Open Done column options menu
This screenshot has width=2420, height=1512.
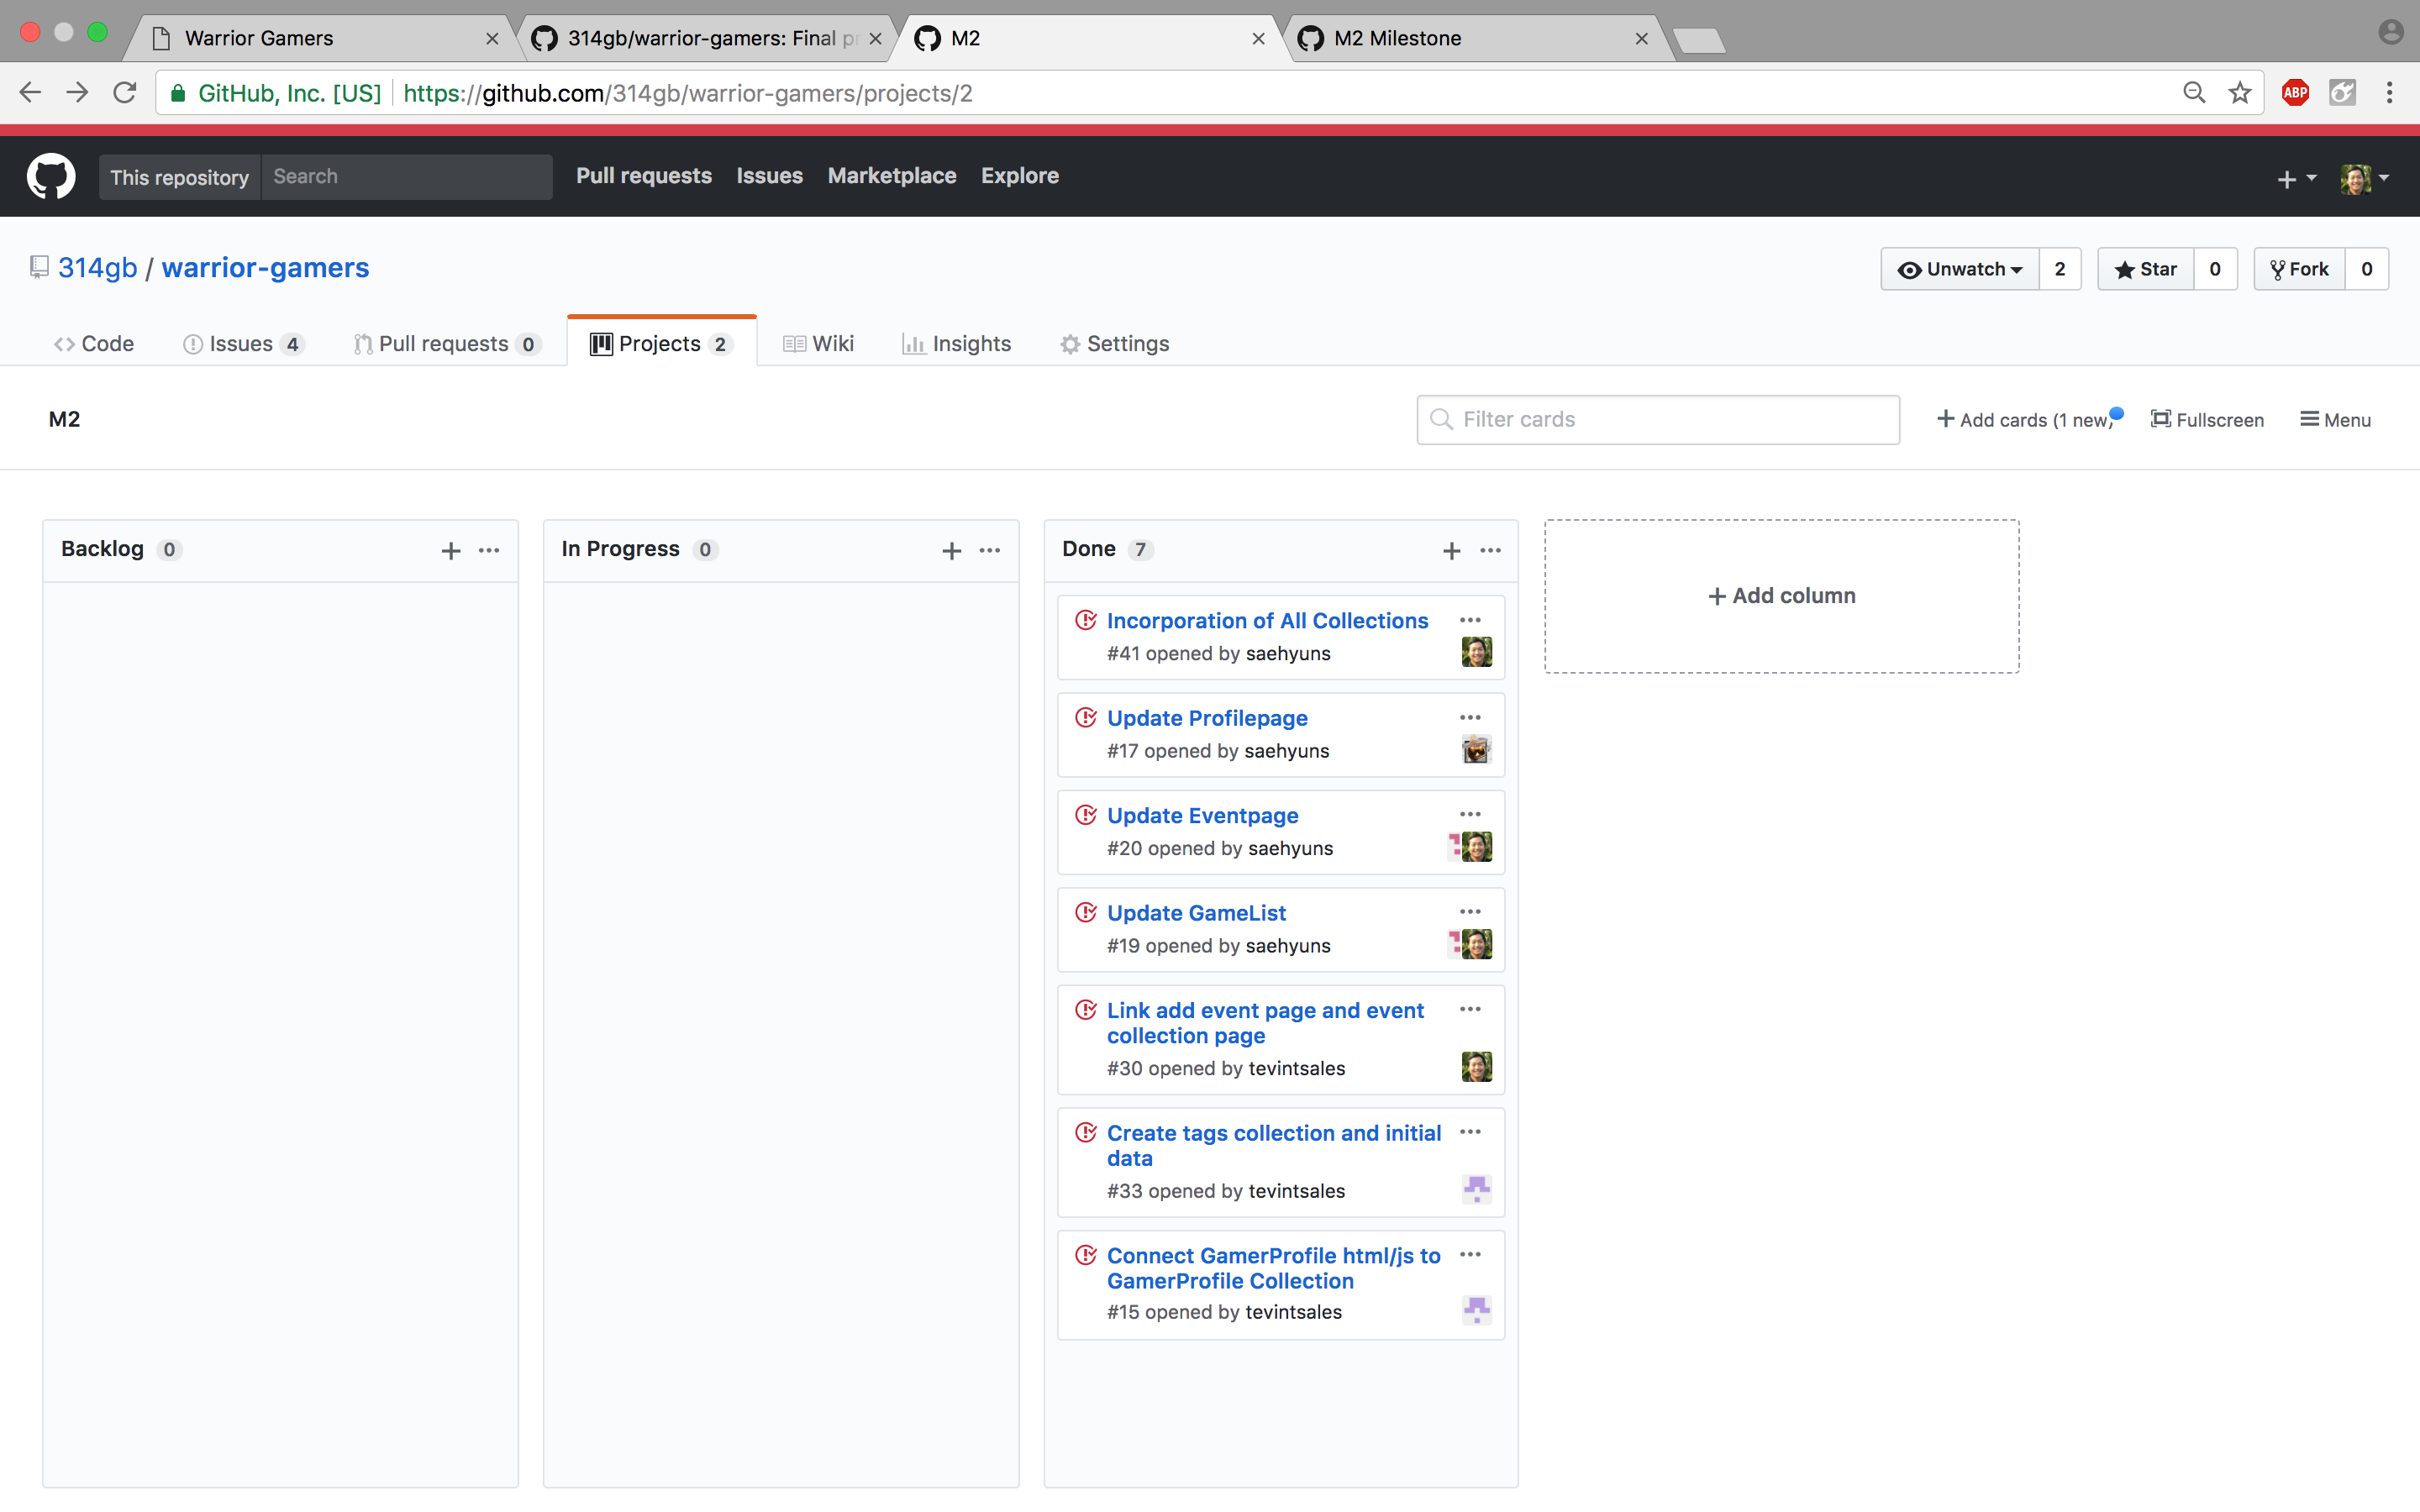[1490, 550]
